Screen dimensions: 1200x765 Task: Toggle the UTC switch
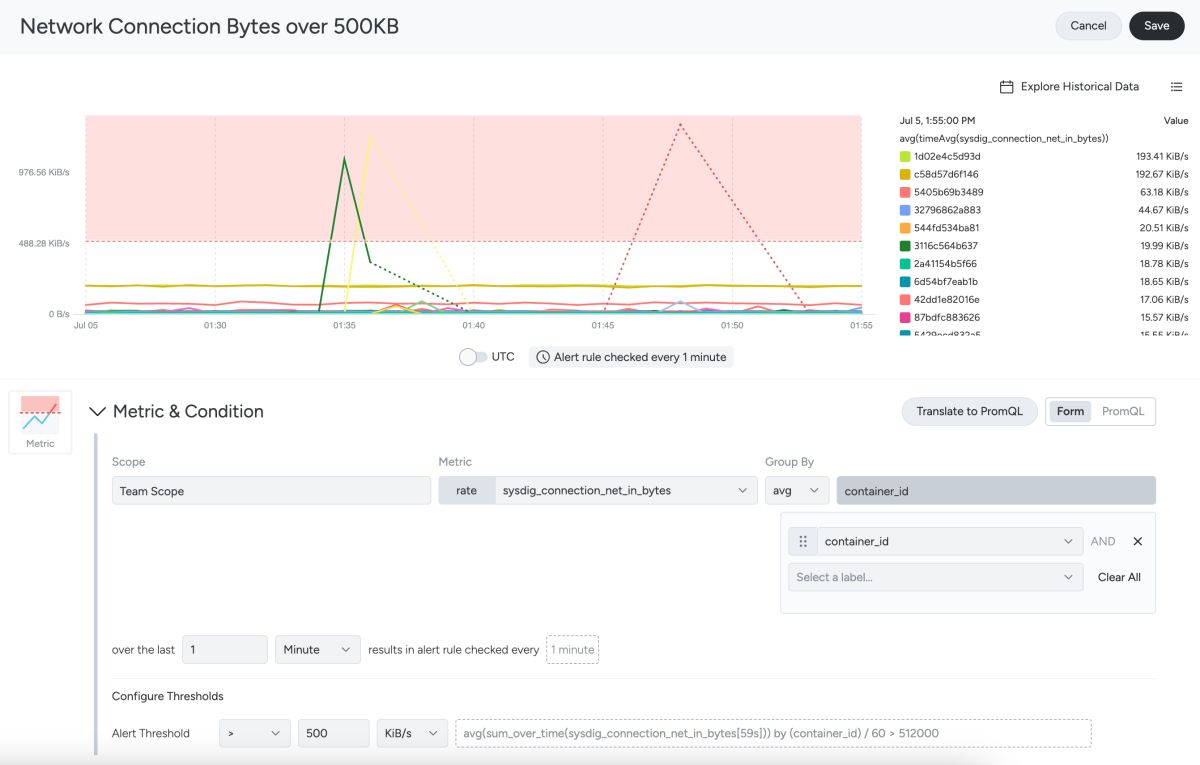pos(473,357)
